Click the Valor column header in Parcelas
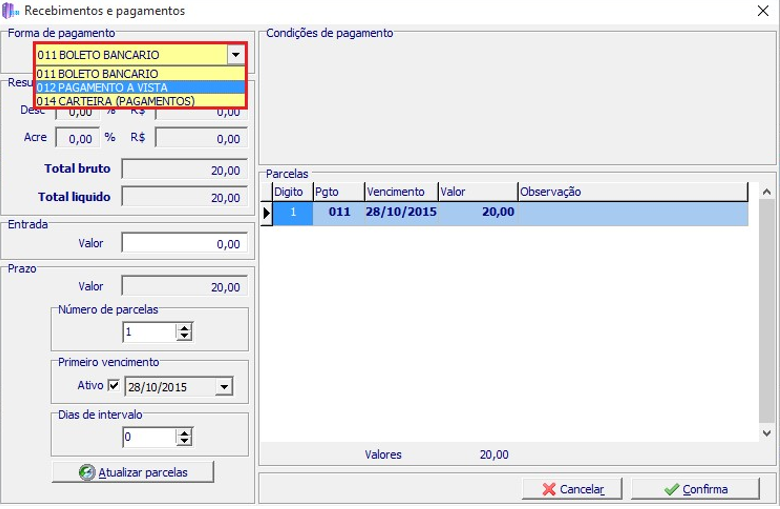The width and height of the screenshot is (780, 509). [x=478, y=192]
